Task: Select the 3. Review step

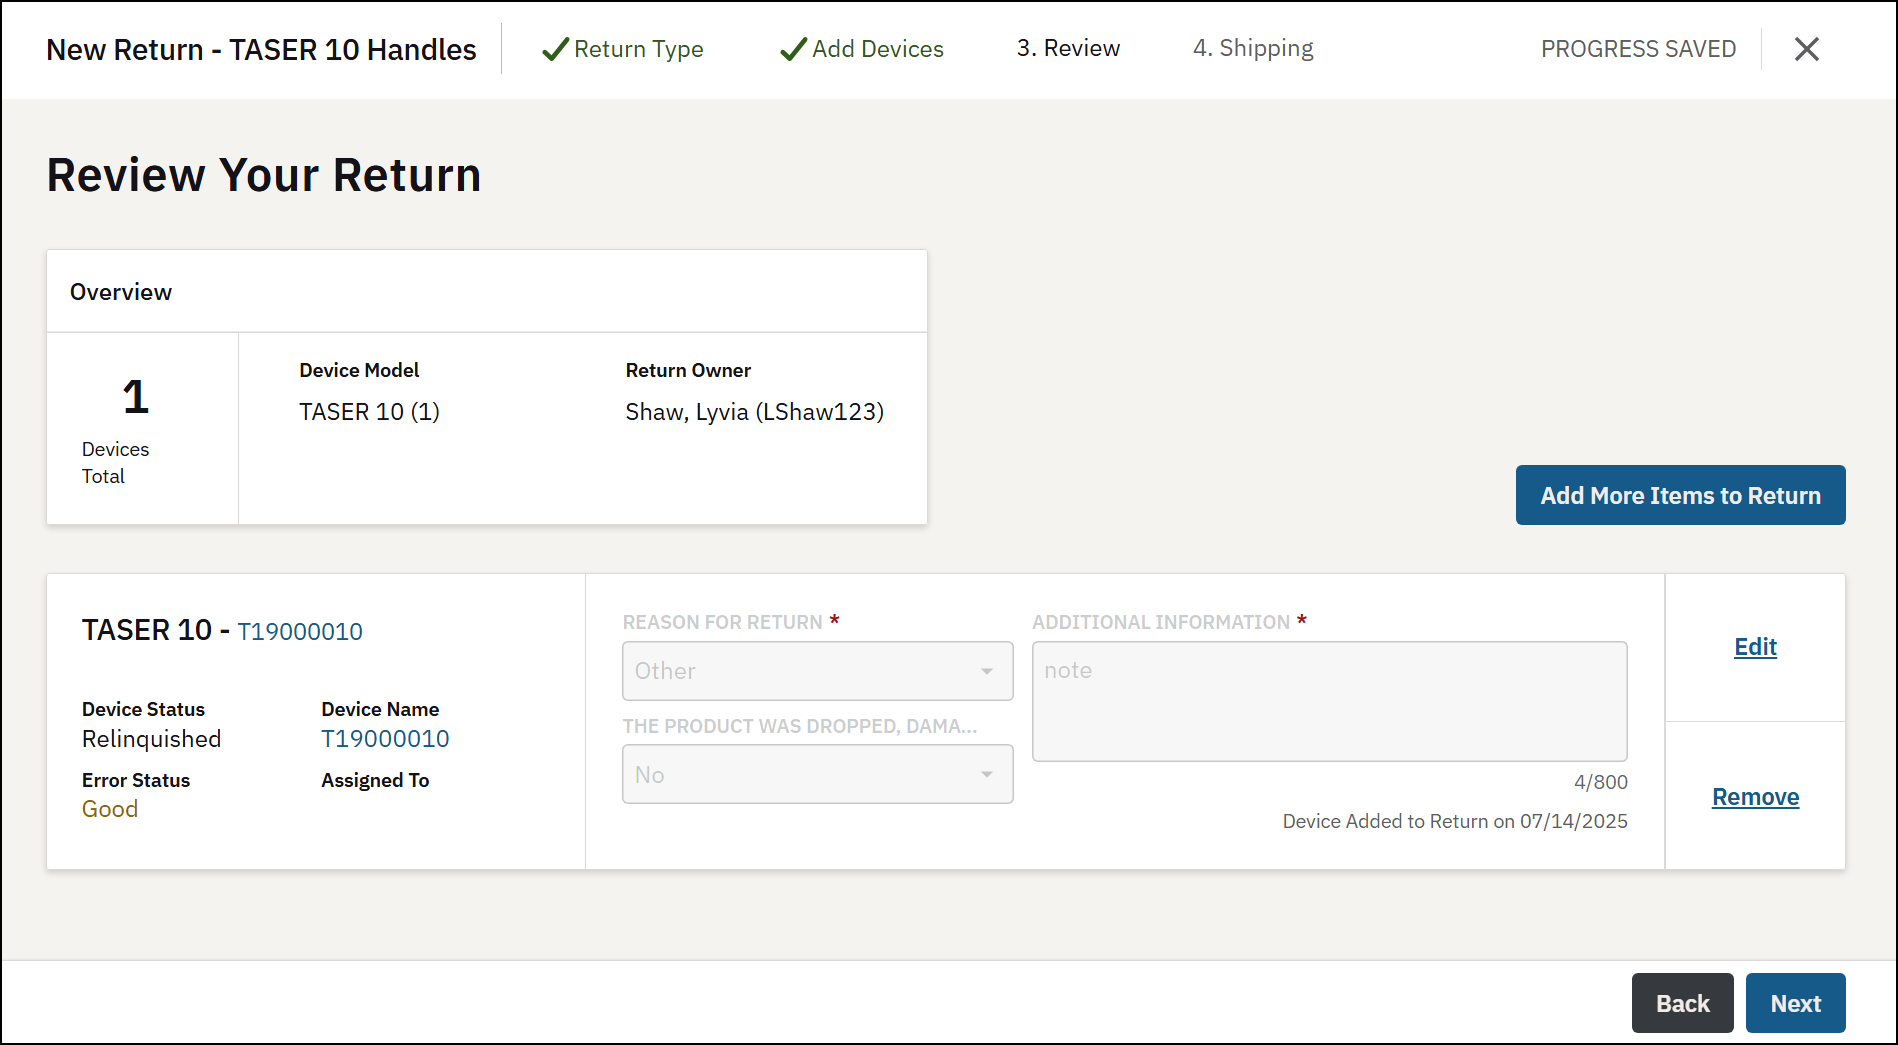Action: (x=1068, y=49)
